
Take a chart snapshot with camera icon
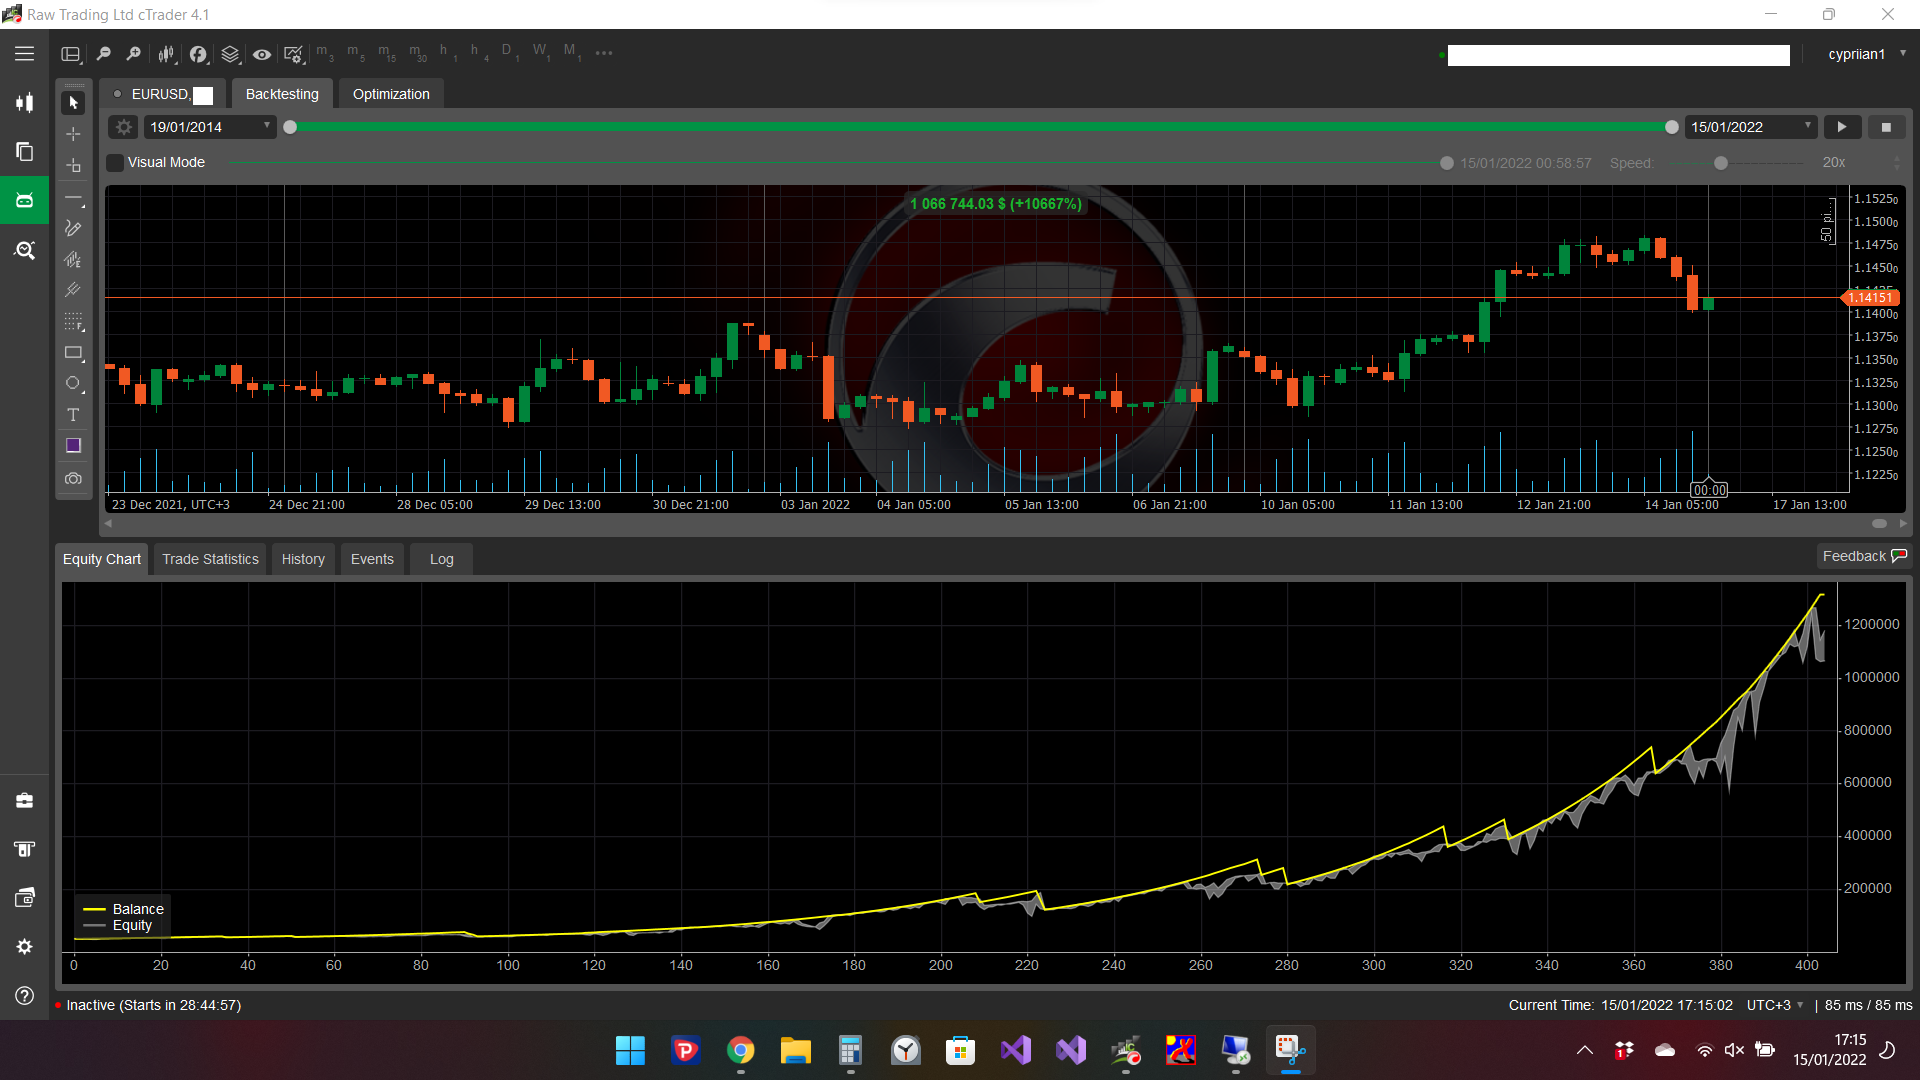point(73,479)
